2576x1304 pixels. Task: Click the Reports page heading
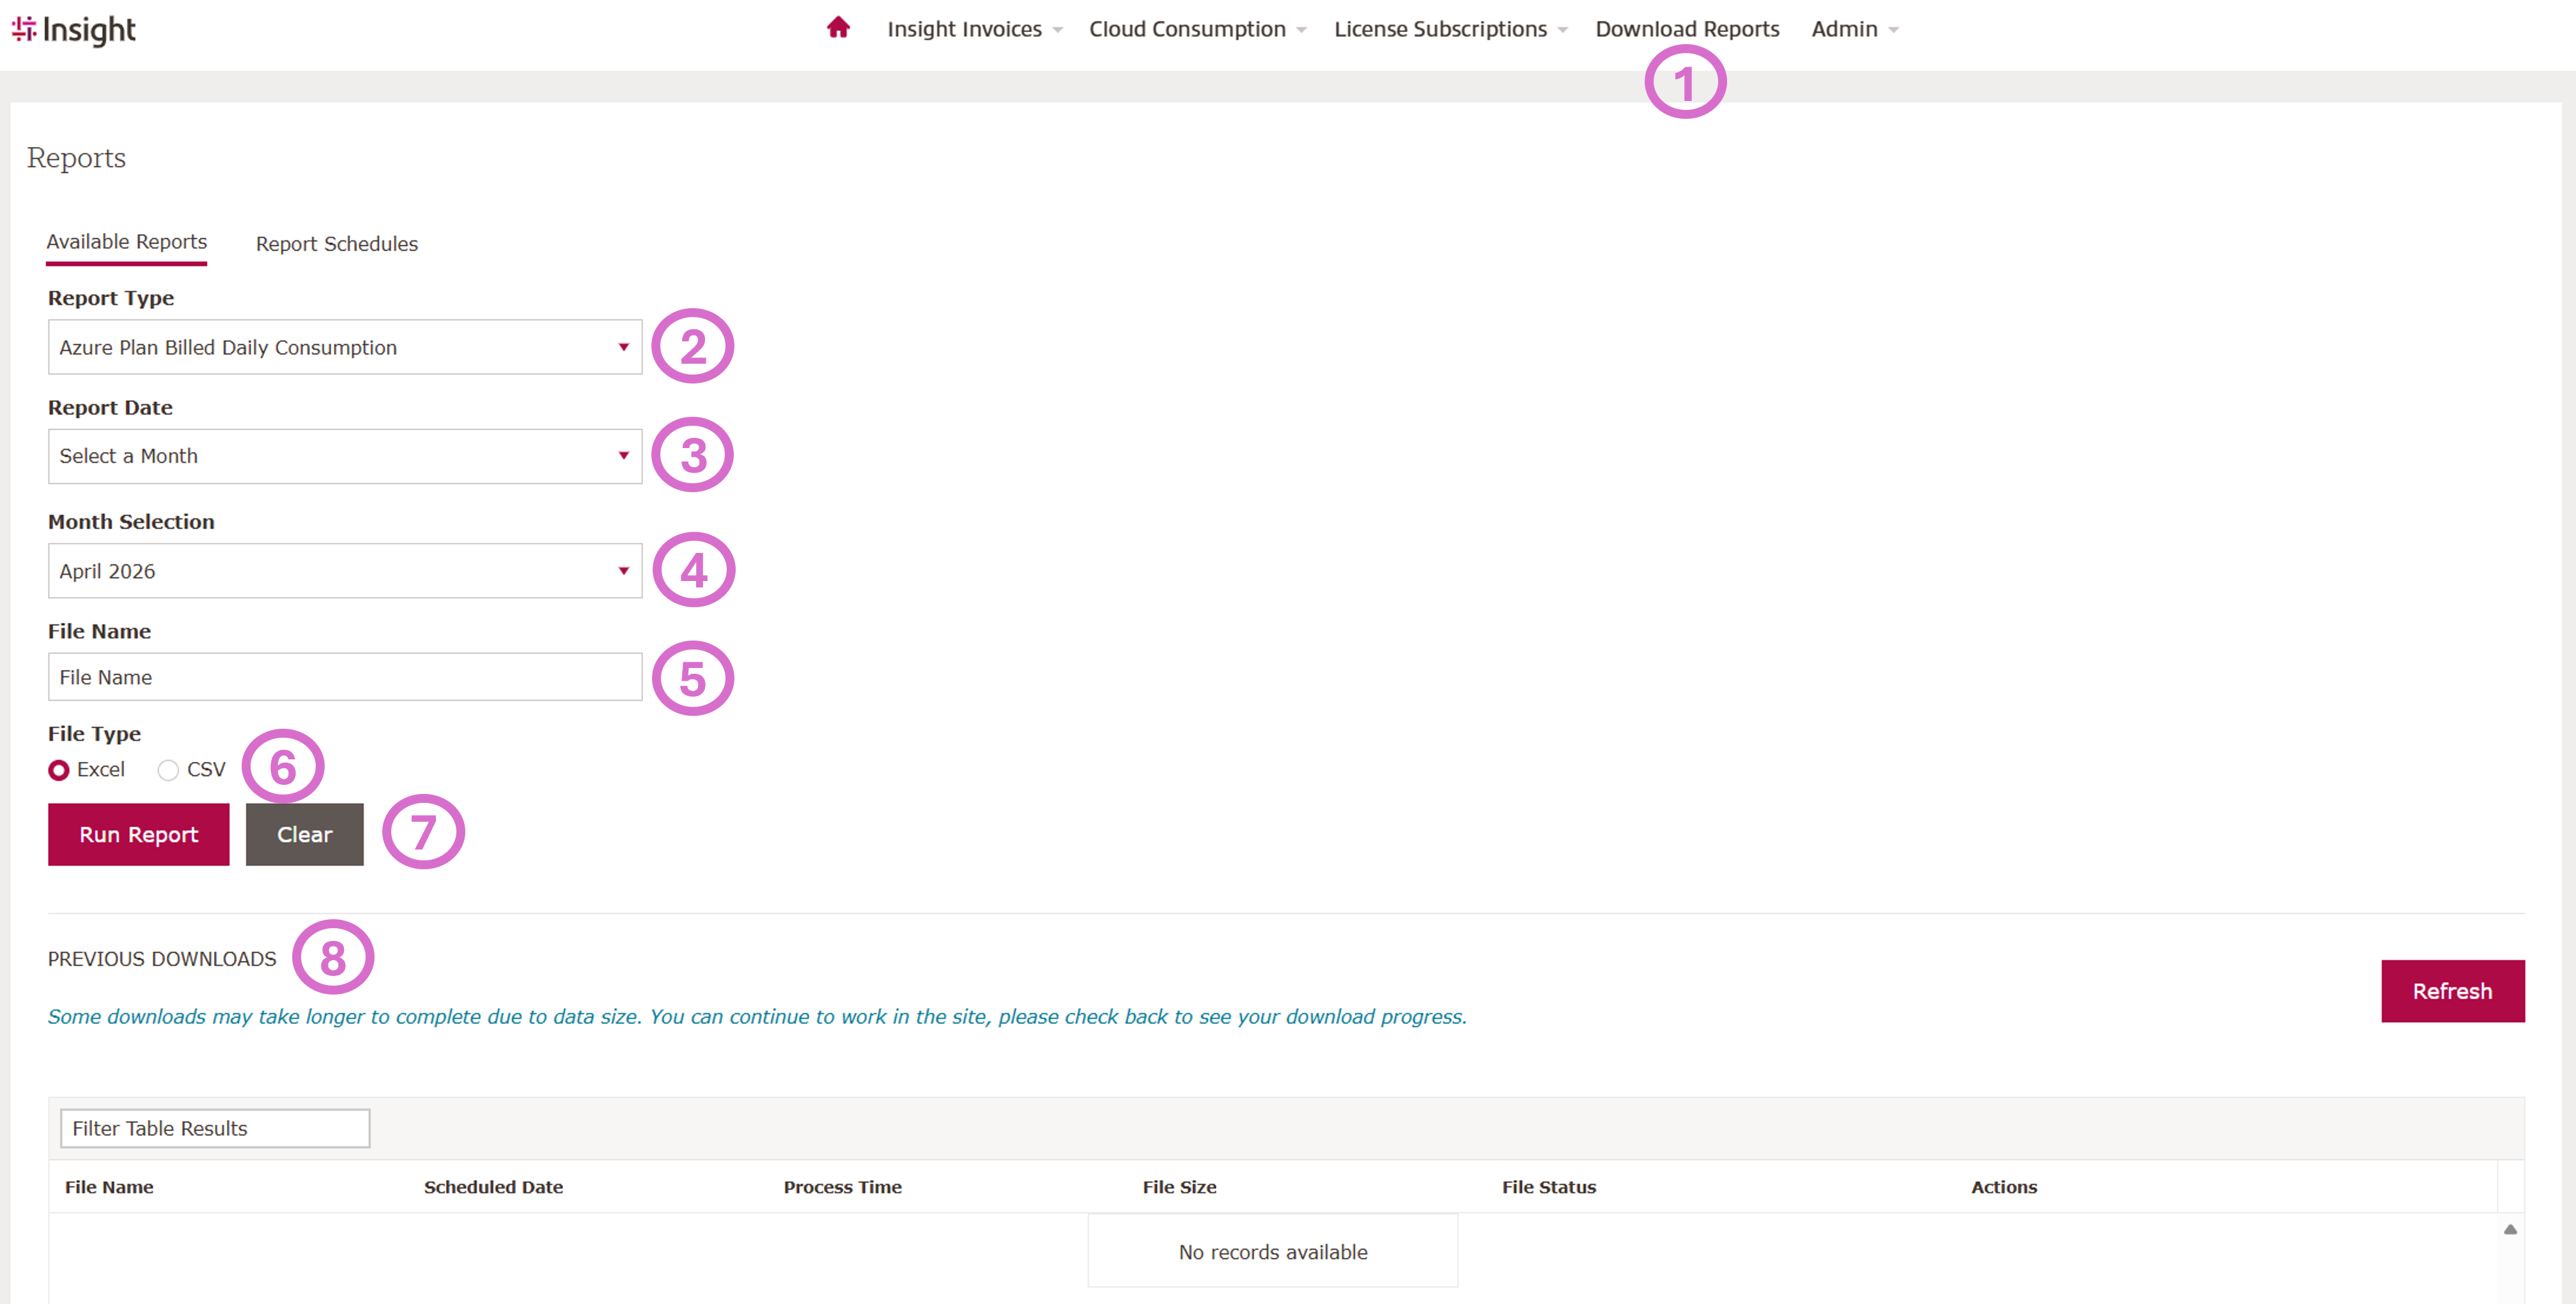click(76, 158)
